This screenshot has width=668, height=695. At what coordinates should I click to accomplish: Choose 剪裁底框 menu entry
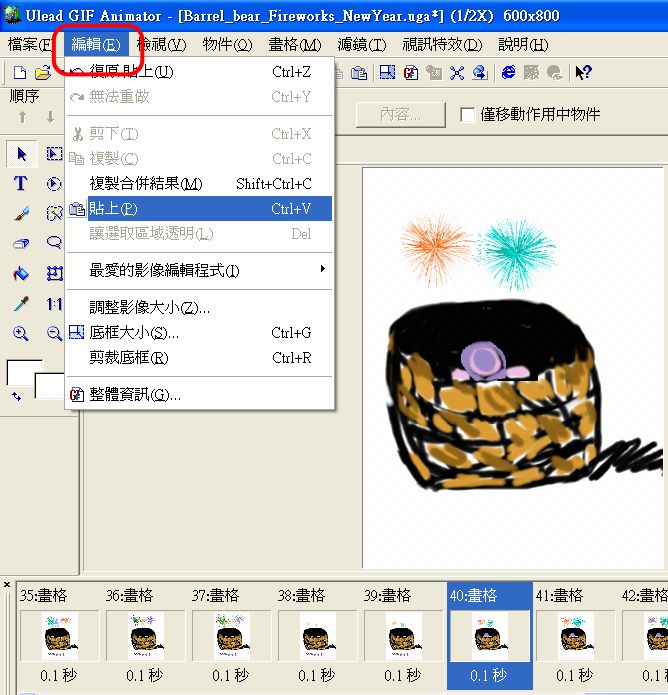199,357
